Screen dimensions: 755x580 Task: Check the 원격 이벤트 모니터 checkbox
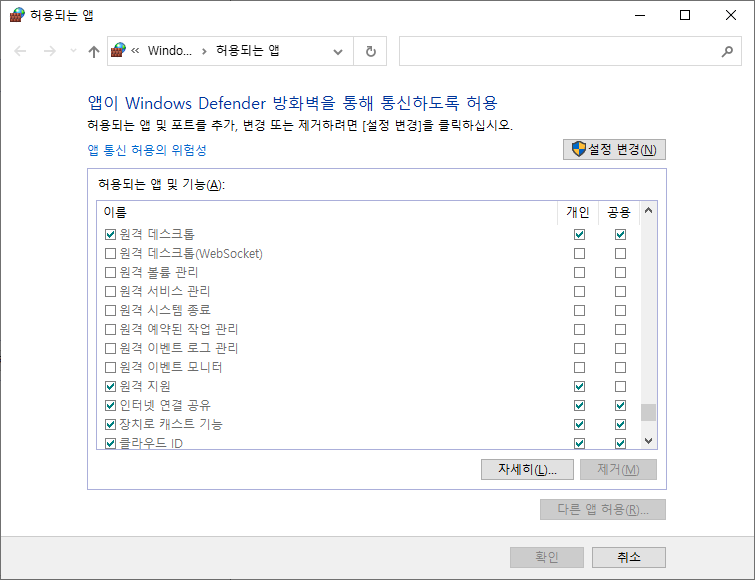[110, 367]
